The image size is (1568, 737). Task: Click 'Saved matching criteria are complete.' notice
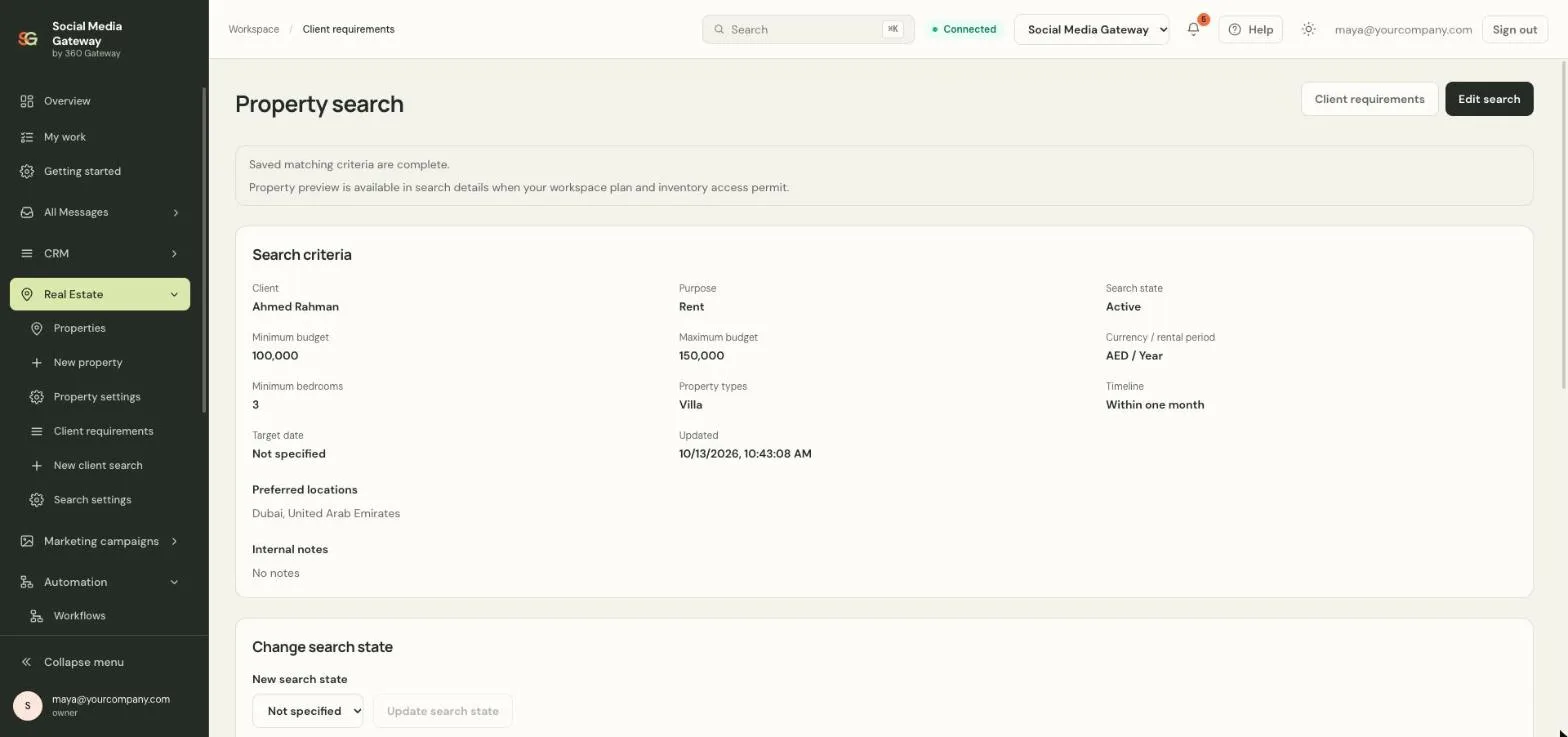pos(349,164)
